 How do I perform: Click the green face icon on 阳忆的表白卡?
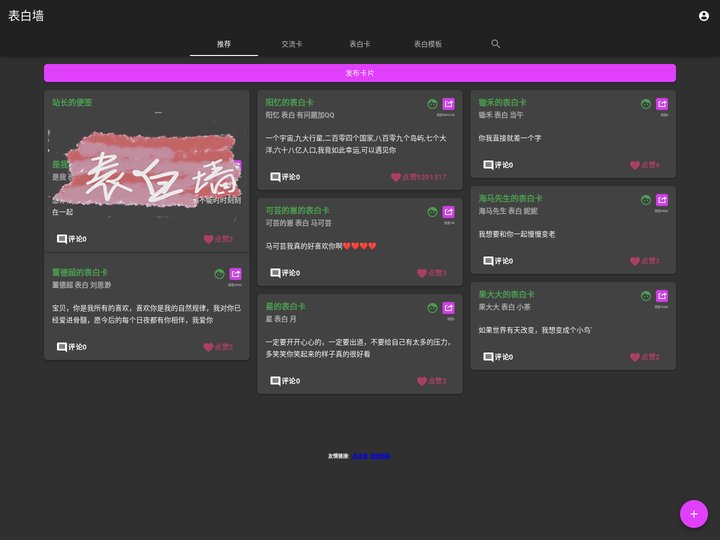(x=432, y=104)
